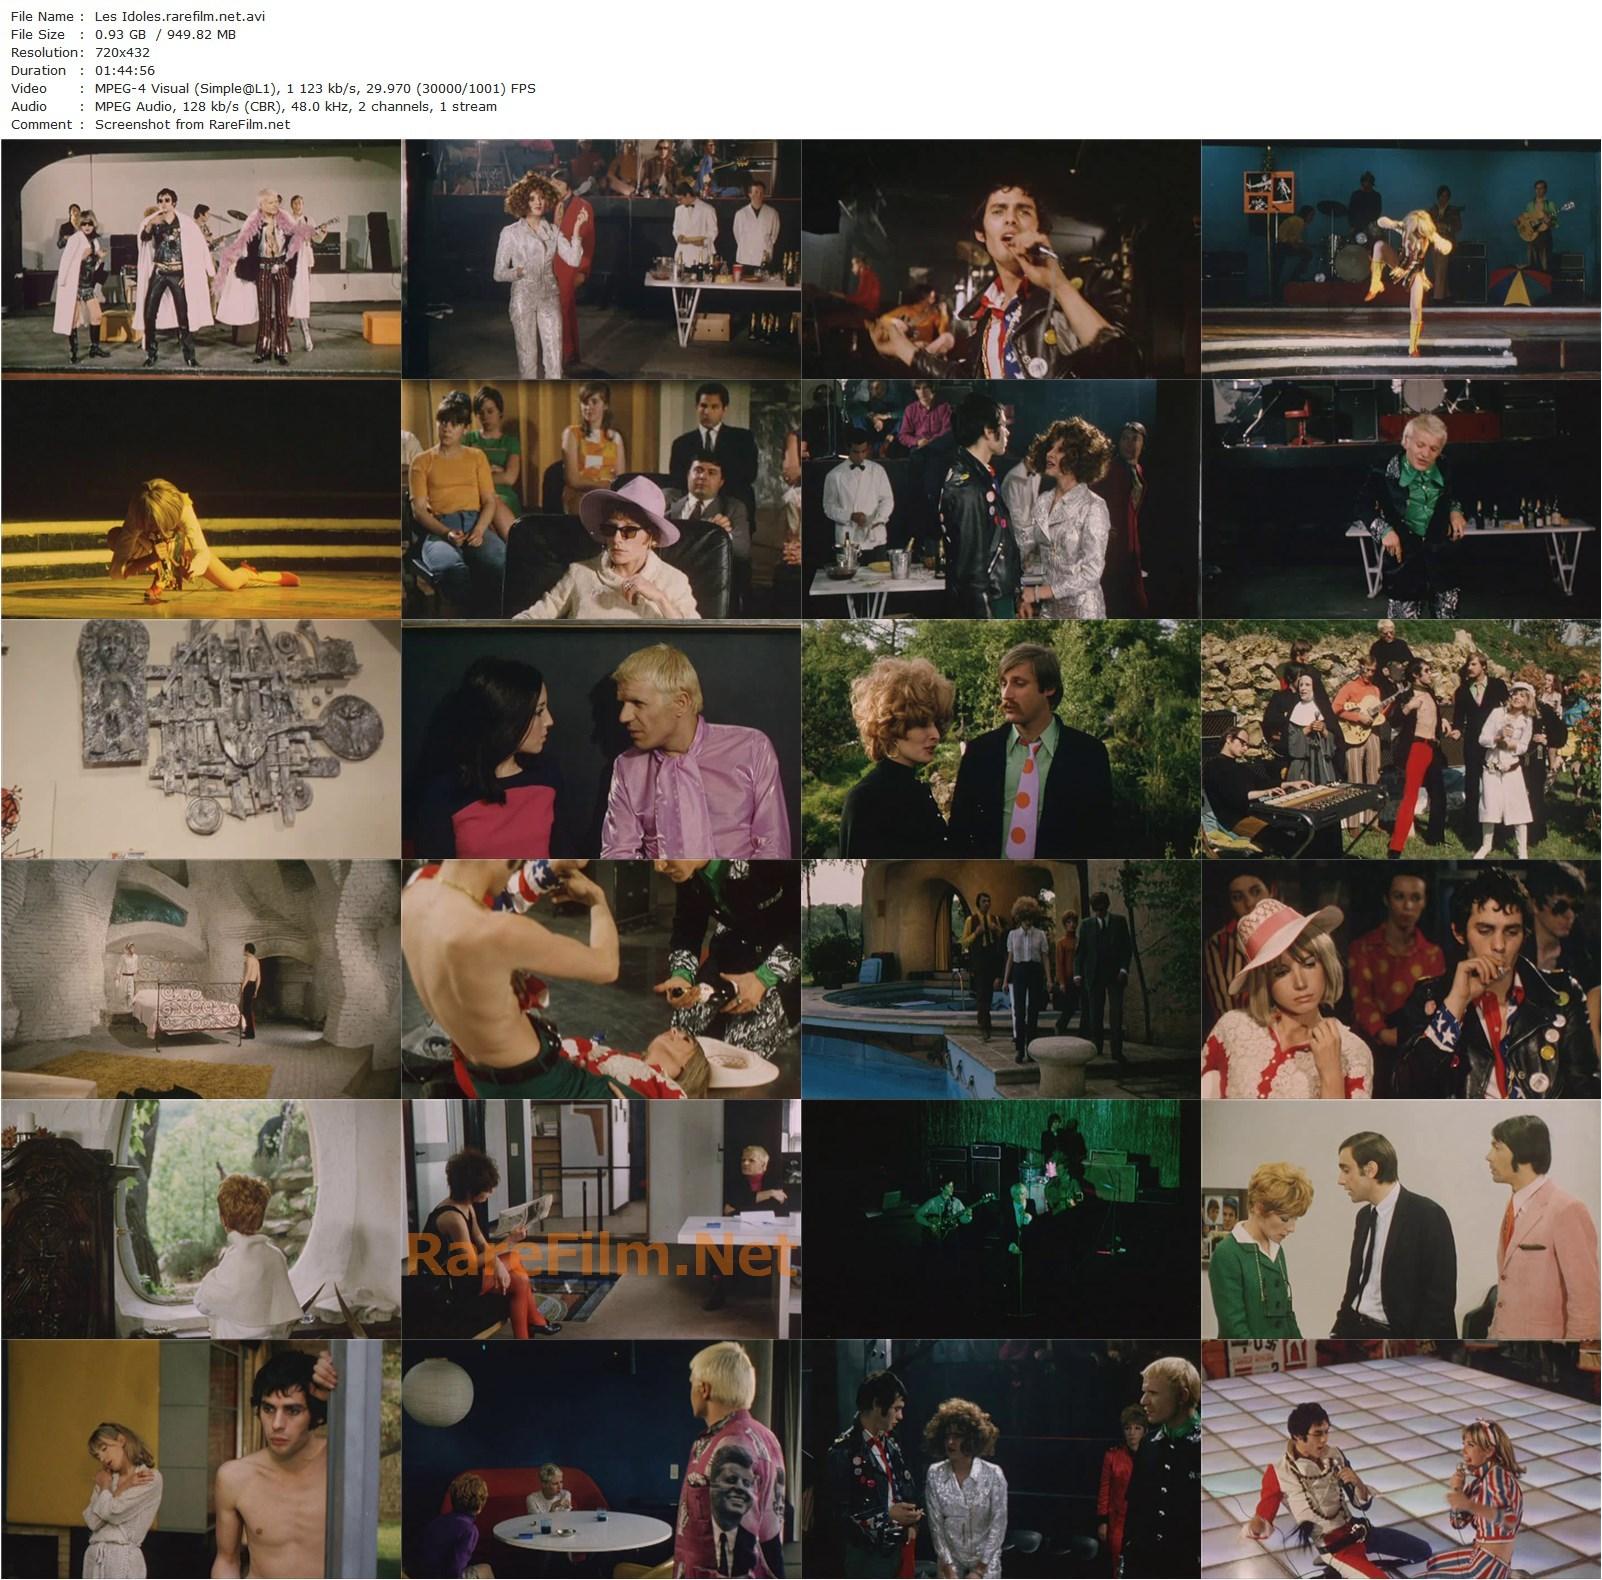Click thumbnail of dancer in yellow boots on stage
The image size is (1602, 1580).
[x=1400, y=259]
